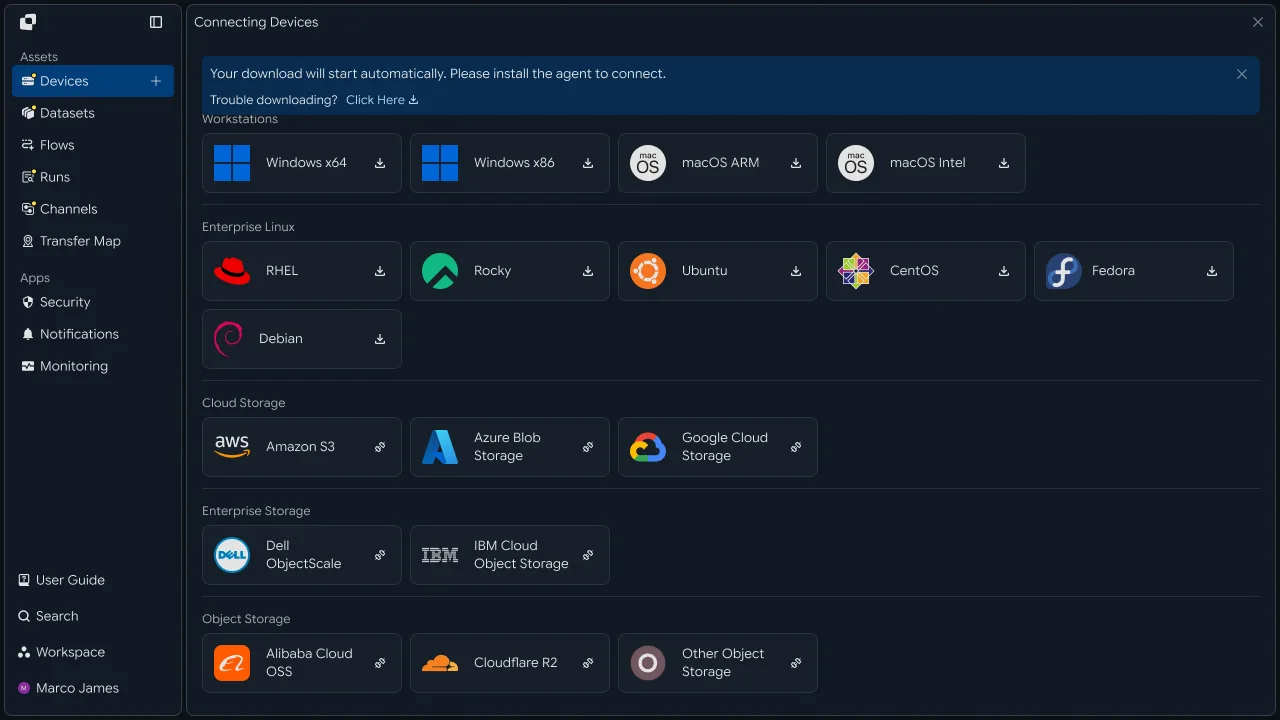The image size is (1280, 720).
Task: Click the Fedora logo
Action: (1064, 271)
